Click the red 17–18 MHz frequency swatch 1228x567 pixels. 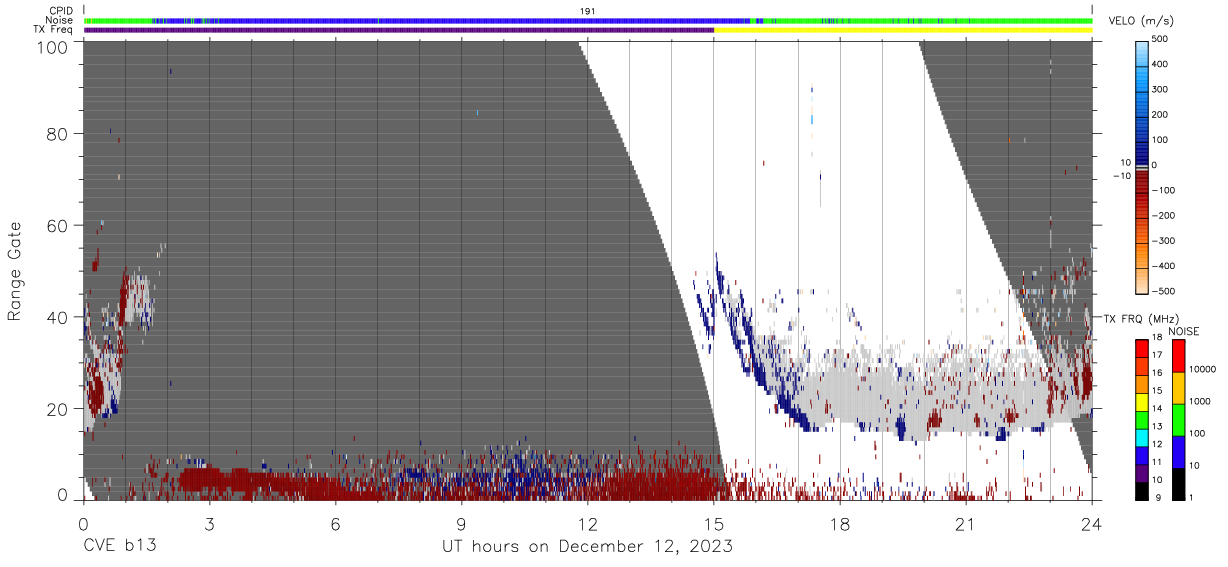(x=1143, y=348)
